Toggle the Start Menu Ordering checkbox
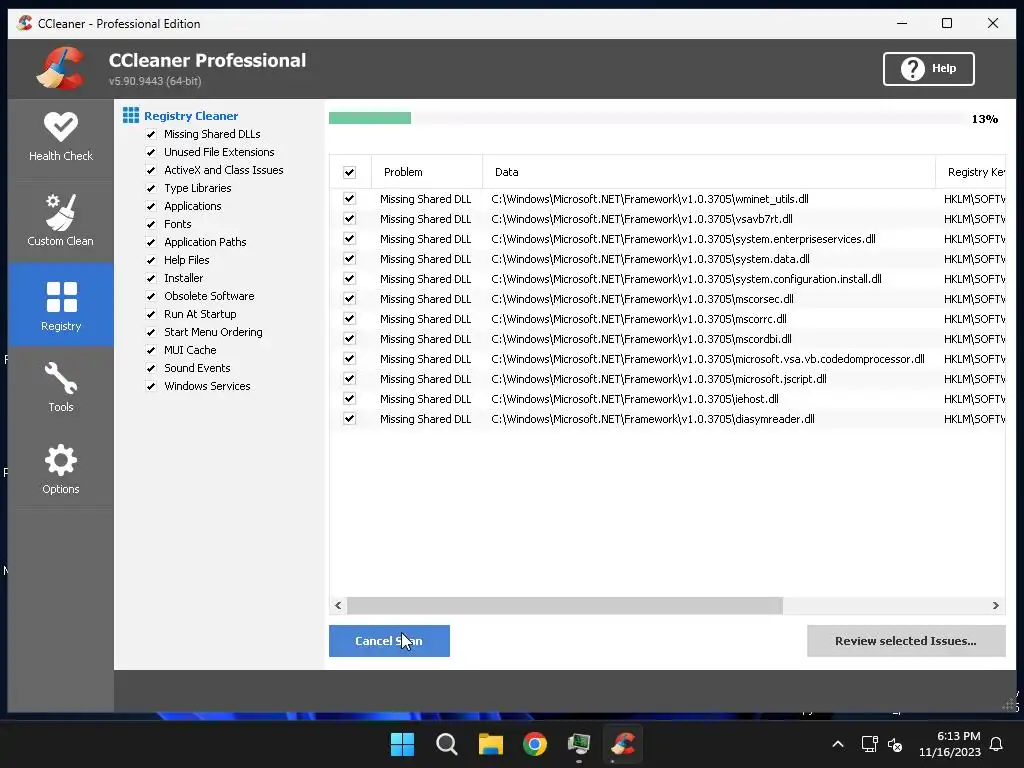Screen dimensions: 1024x768 point(151,332)
